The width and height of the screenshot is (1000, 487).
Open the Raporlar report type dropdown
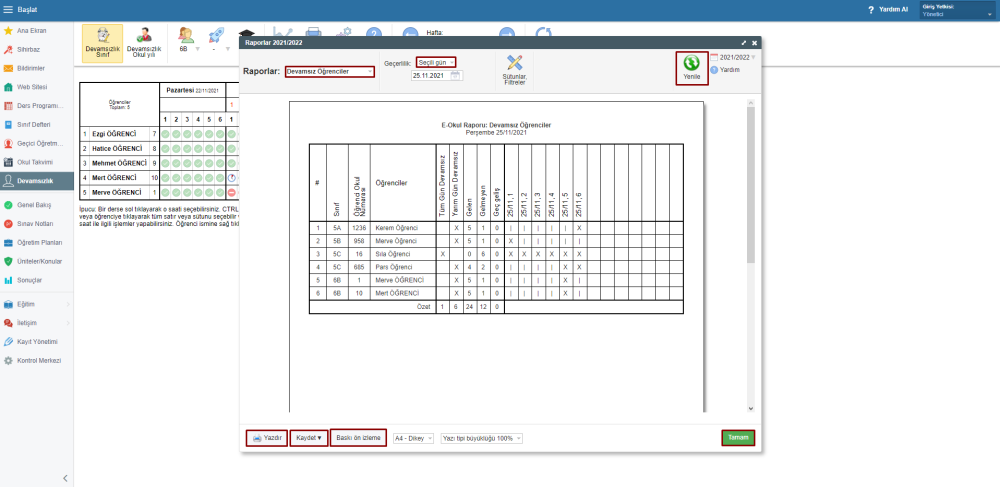pos(330,71)
